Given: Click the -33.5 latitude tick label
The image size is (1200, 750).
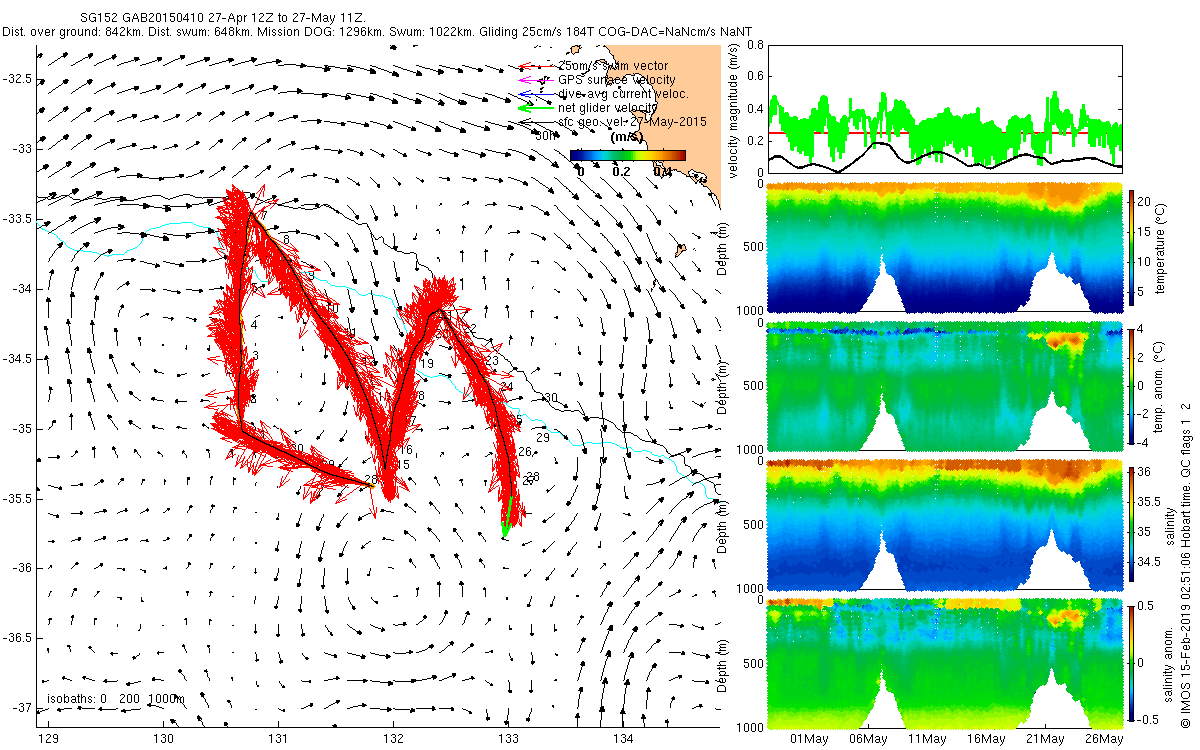Looking at the screenshot, I should pos(18,218).
